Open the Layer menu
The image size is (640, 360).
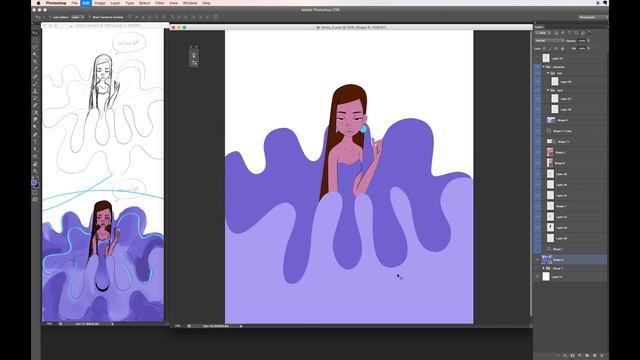click(x=116, y=3)
